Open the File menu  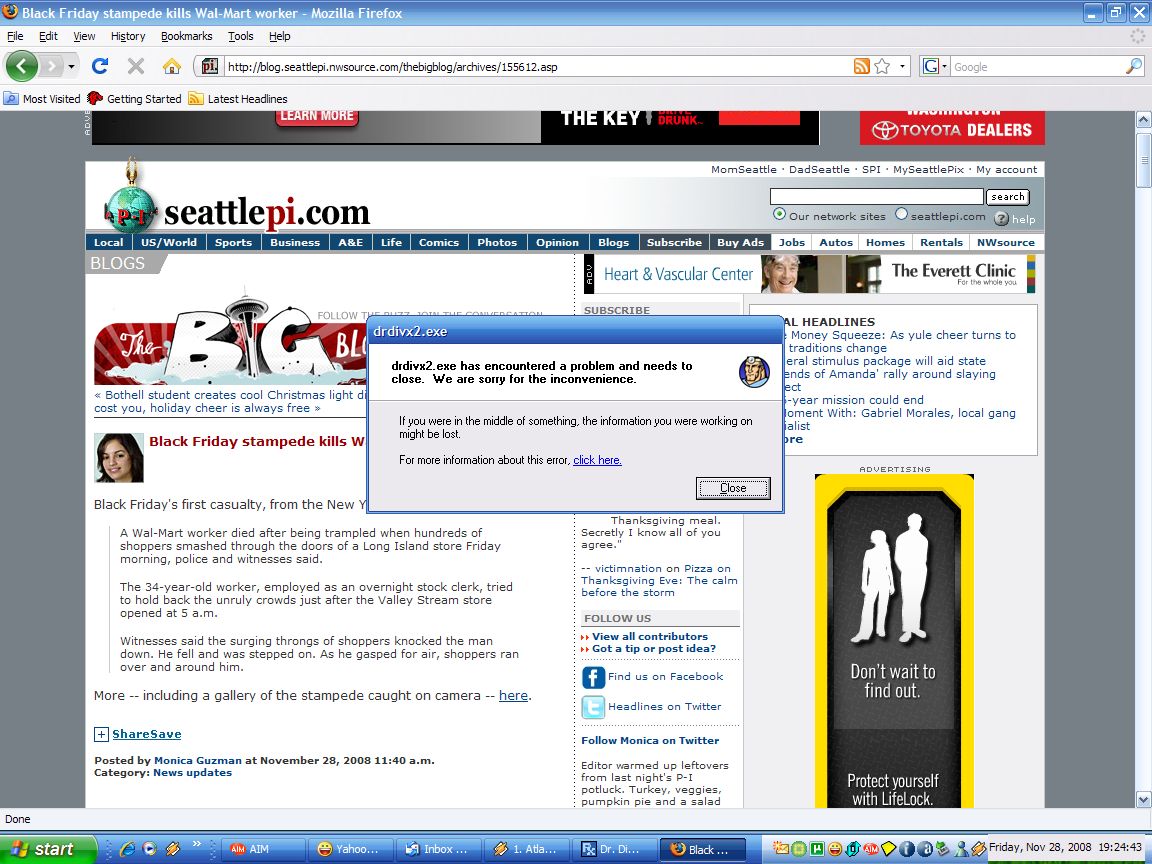tap(15, 36)
